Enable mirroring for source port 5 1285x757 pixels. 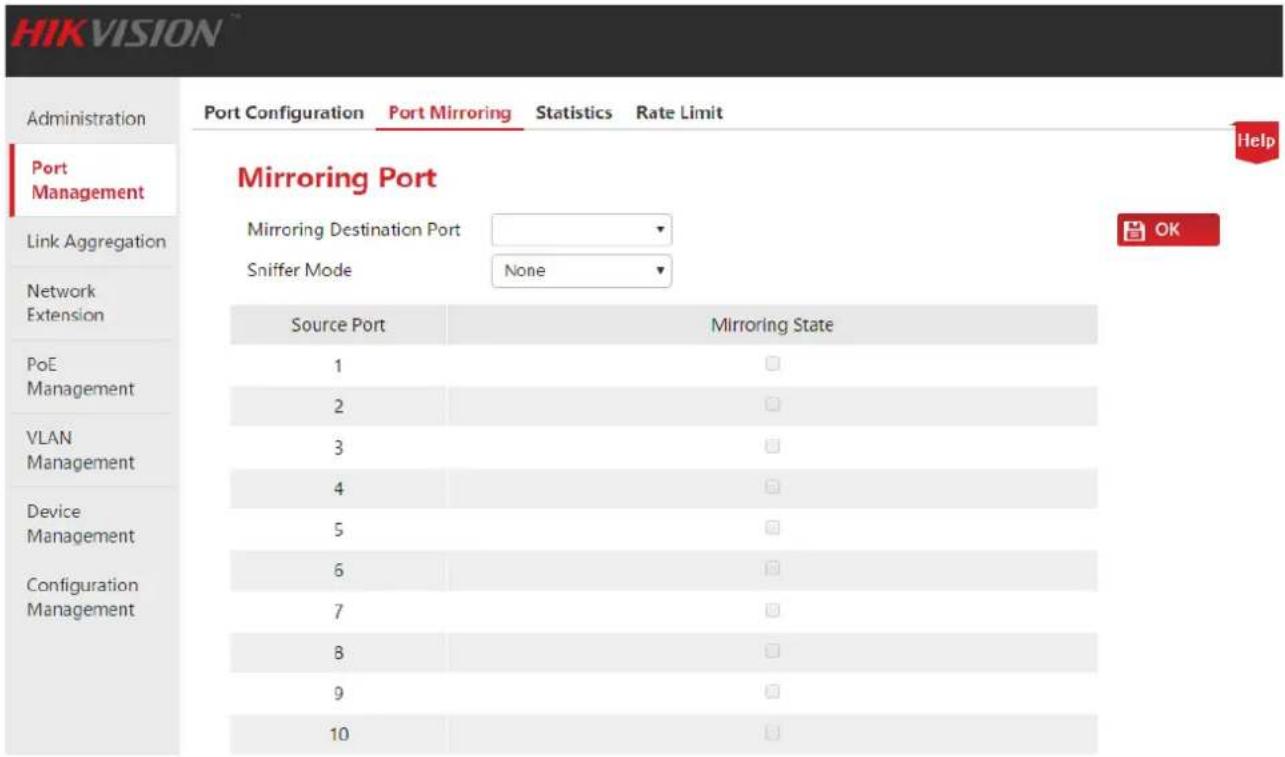point(772,528)
